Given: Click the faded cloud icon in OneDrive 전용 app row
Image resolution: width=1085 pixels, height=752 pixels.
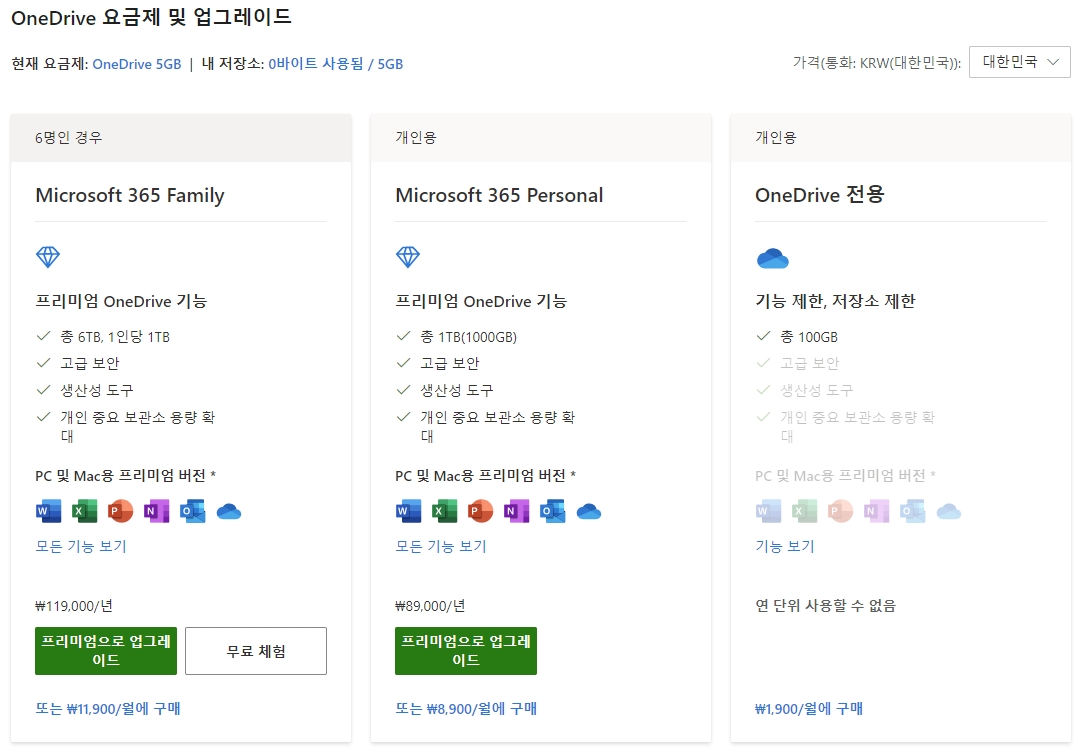Looking at the screenshot, I should (x=948, y=512).
